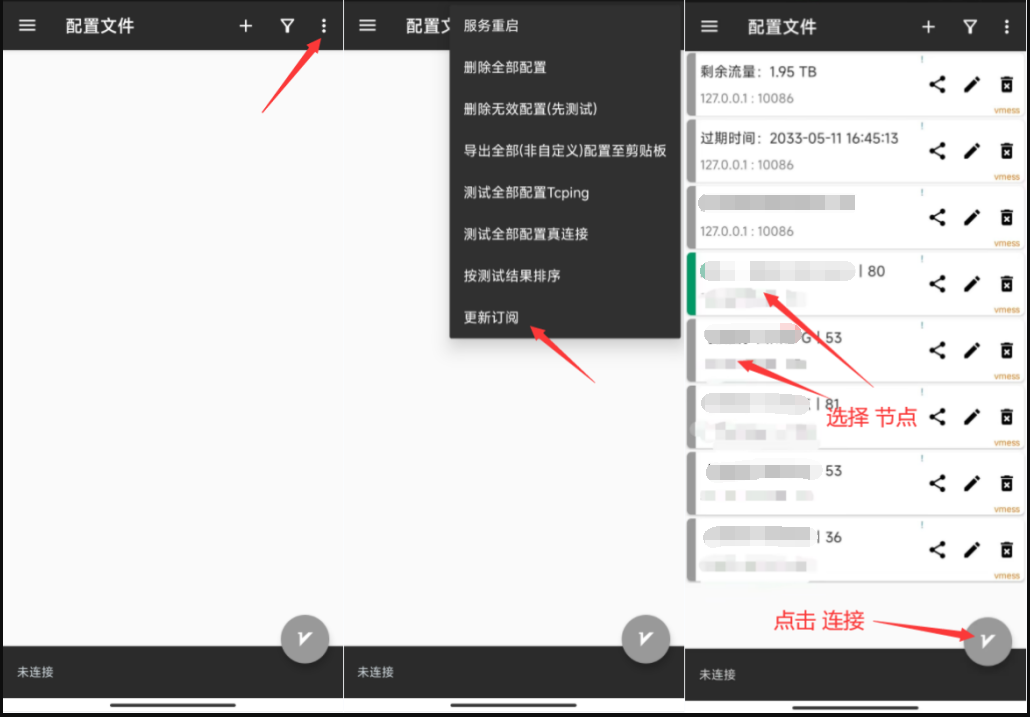Toggle the V connect button in leftmost screen
Screen dimensions: 1030x717
click(304, 638)
